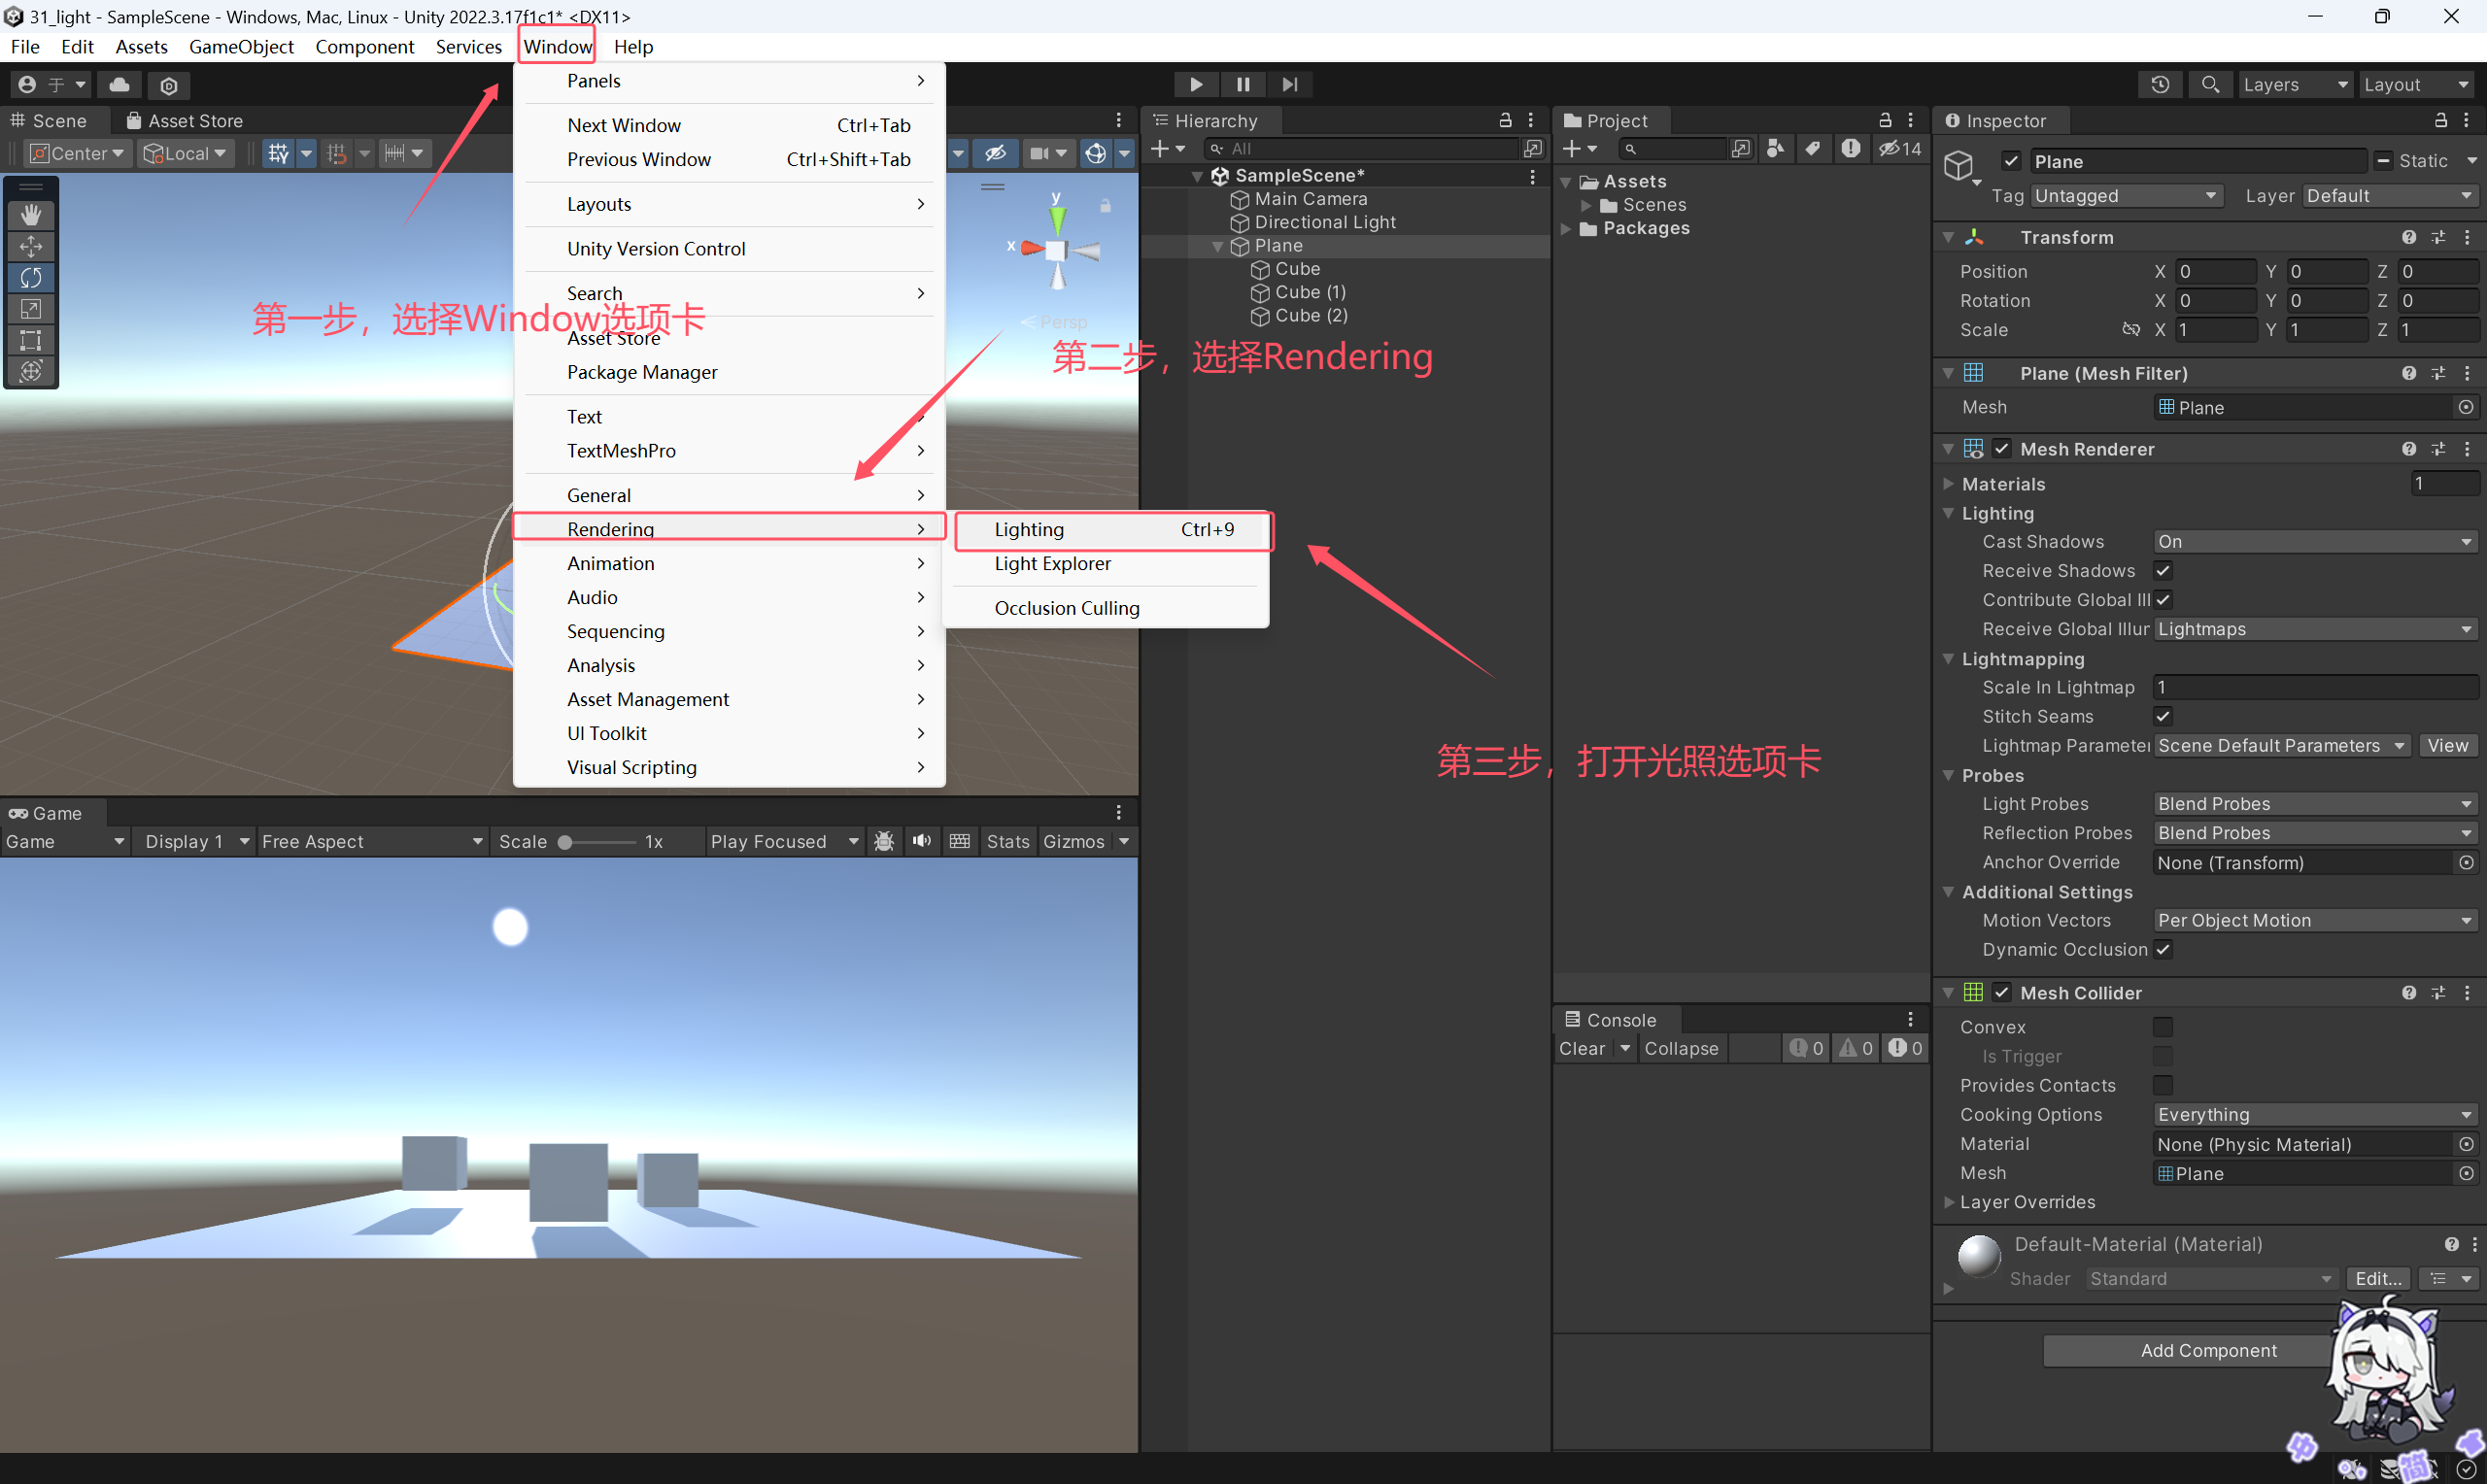Viewport: 2487px width, 1484px height.
Task: Disable the Mesh Renderer checkbox
Action: click(2001, 449)
